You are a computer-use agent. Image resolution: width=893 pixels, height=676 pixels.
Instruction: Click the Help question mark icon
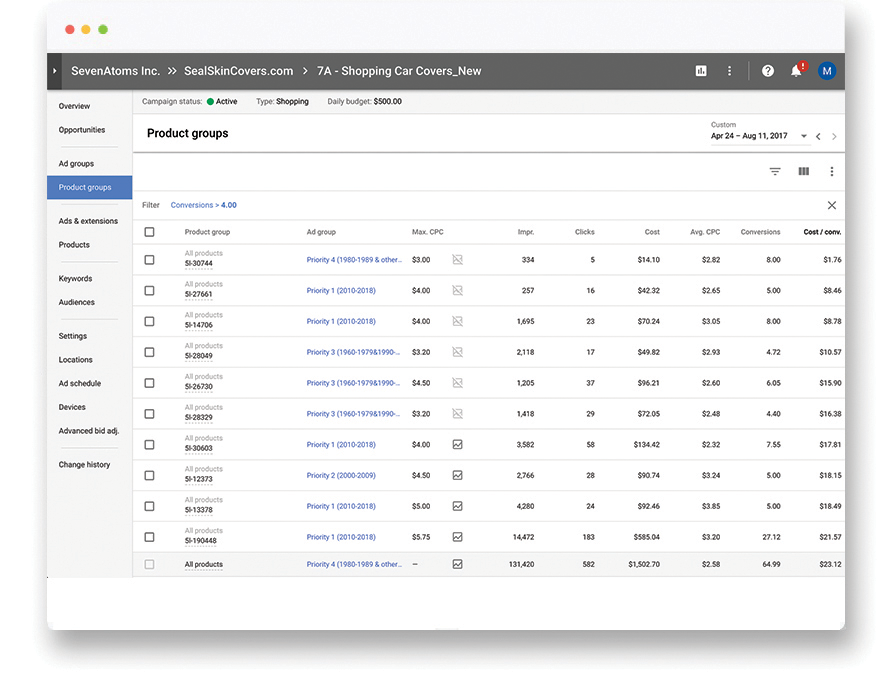point(767,71)
